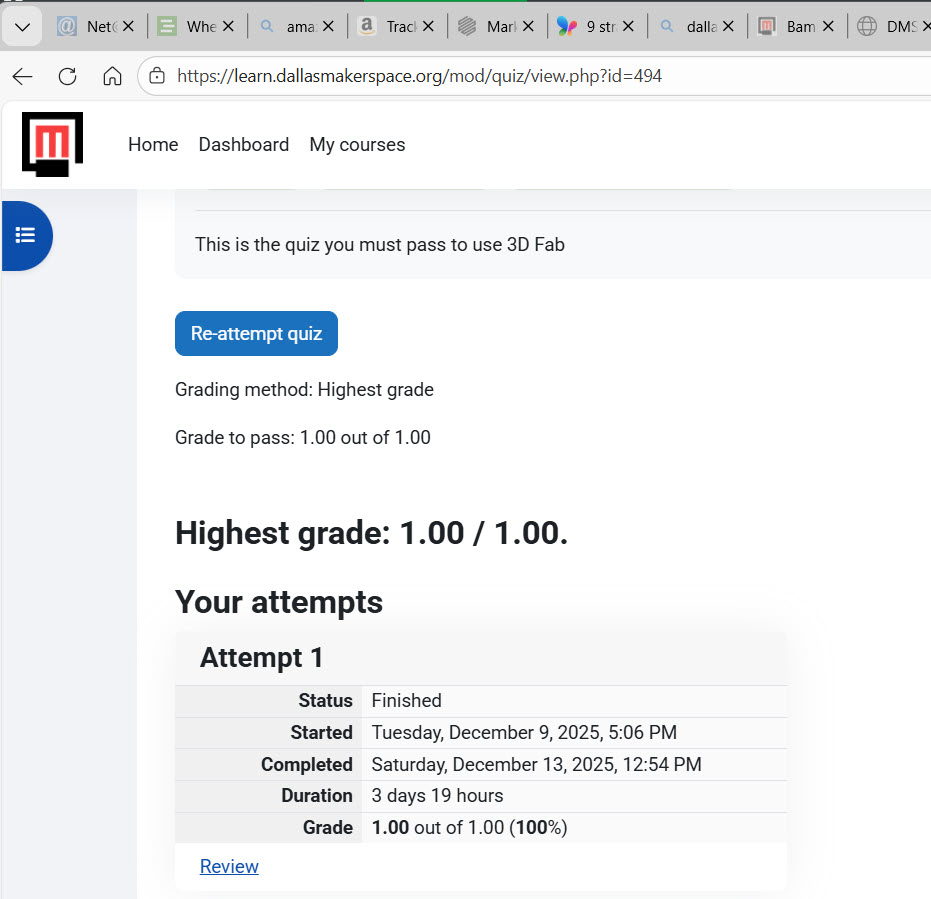Open the browser home page
Viewport: 931px width, 899px height.
click(112, 77)
